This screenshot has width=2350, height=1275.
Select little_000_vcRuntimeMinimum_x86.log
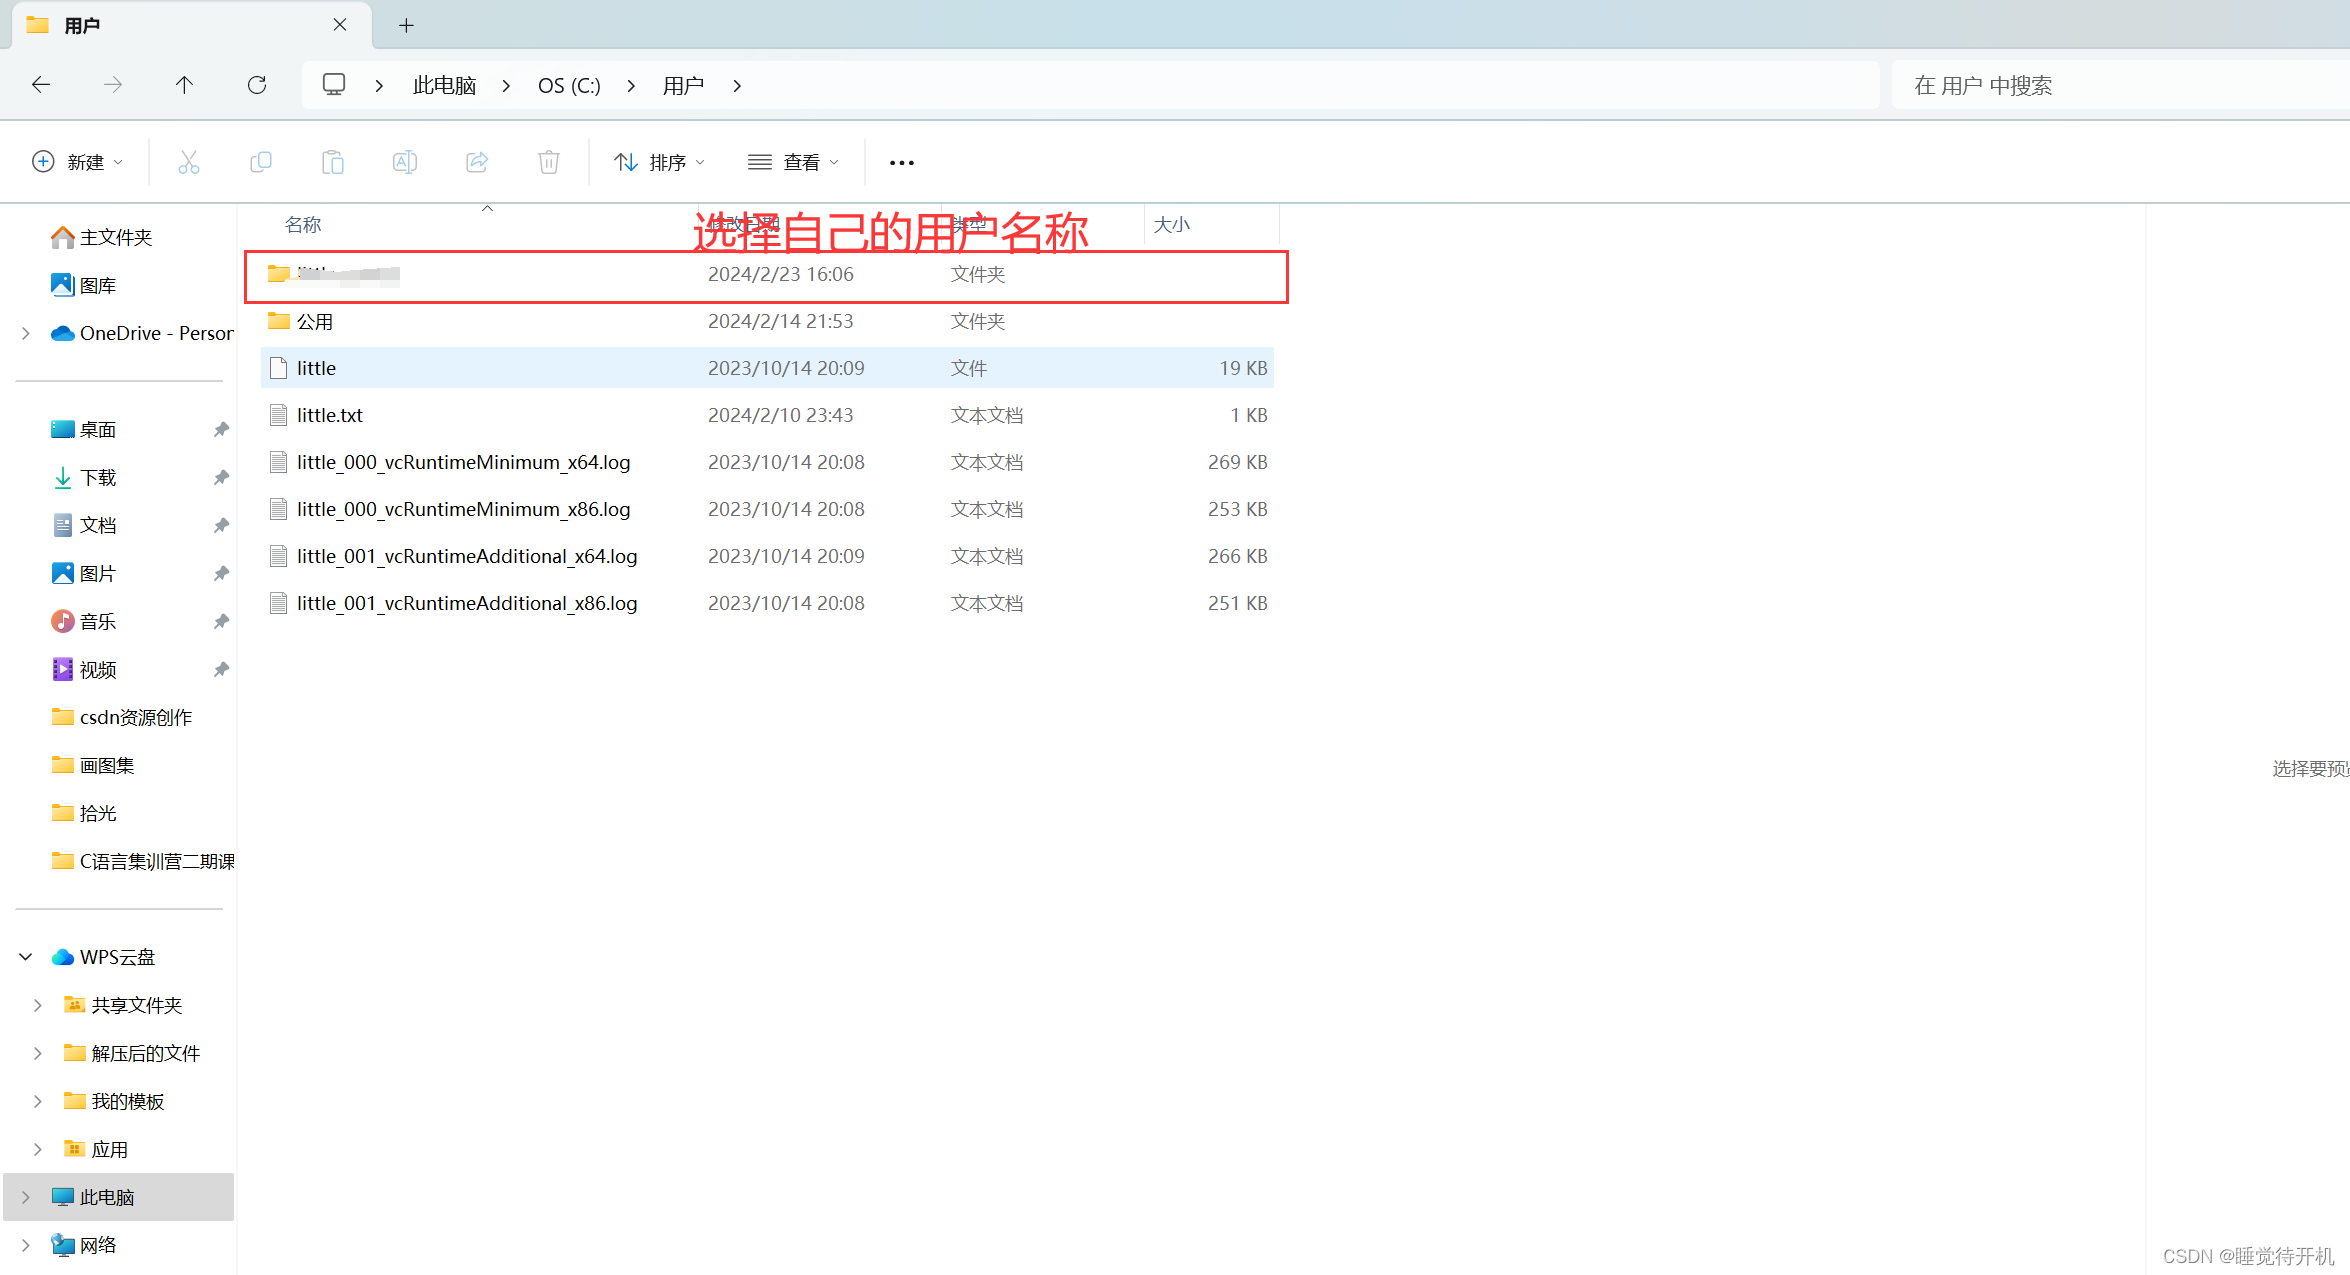(767, 509)
